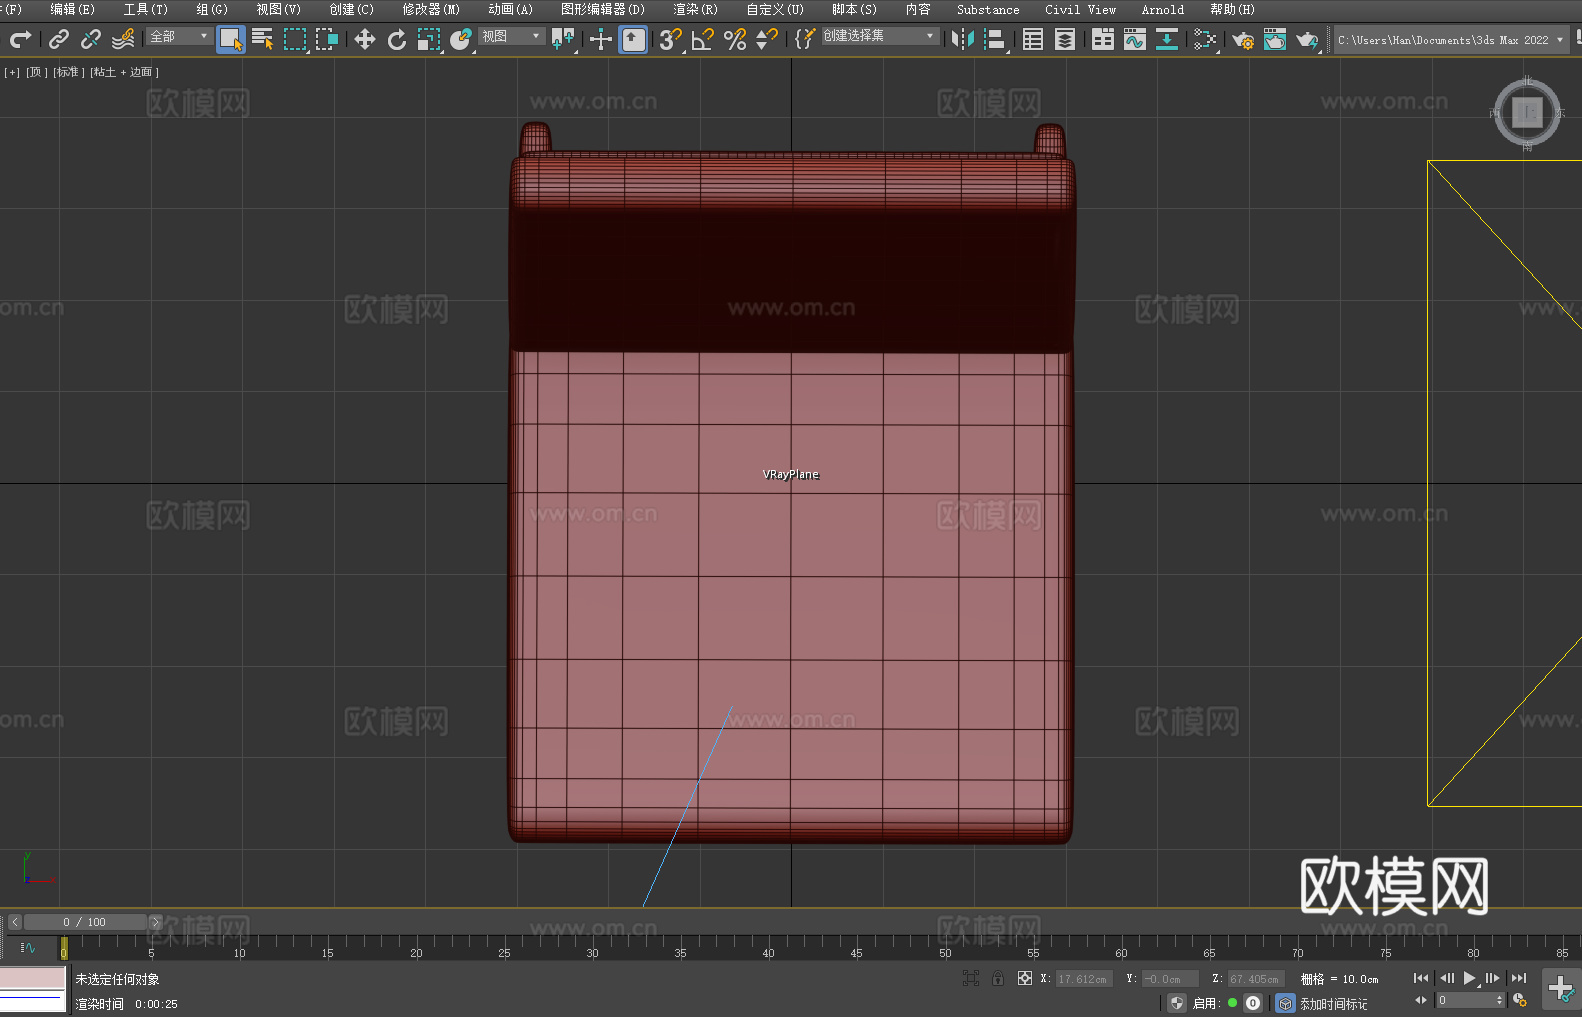Click the ViewCube navigation widget
This screenshot has height=1017, width=1582.
coord(1527,112)
